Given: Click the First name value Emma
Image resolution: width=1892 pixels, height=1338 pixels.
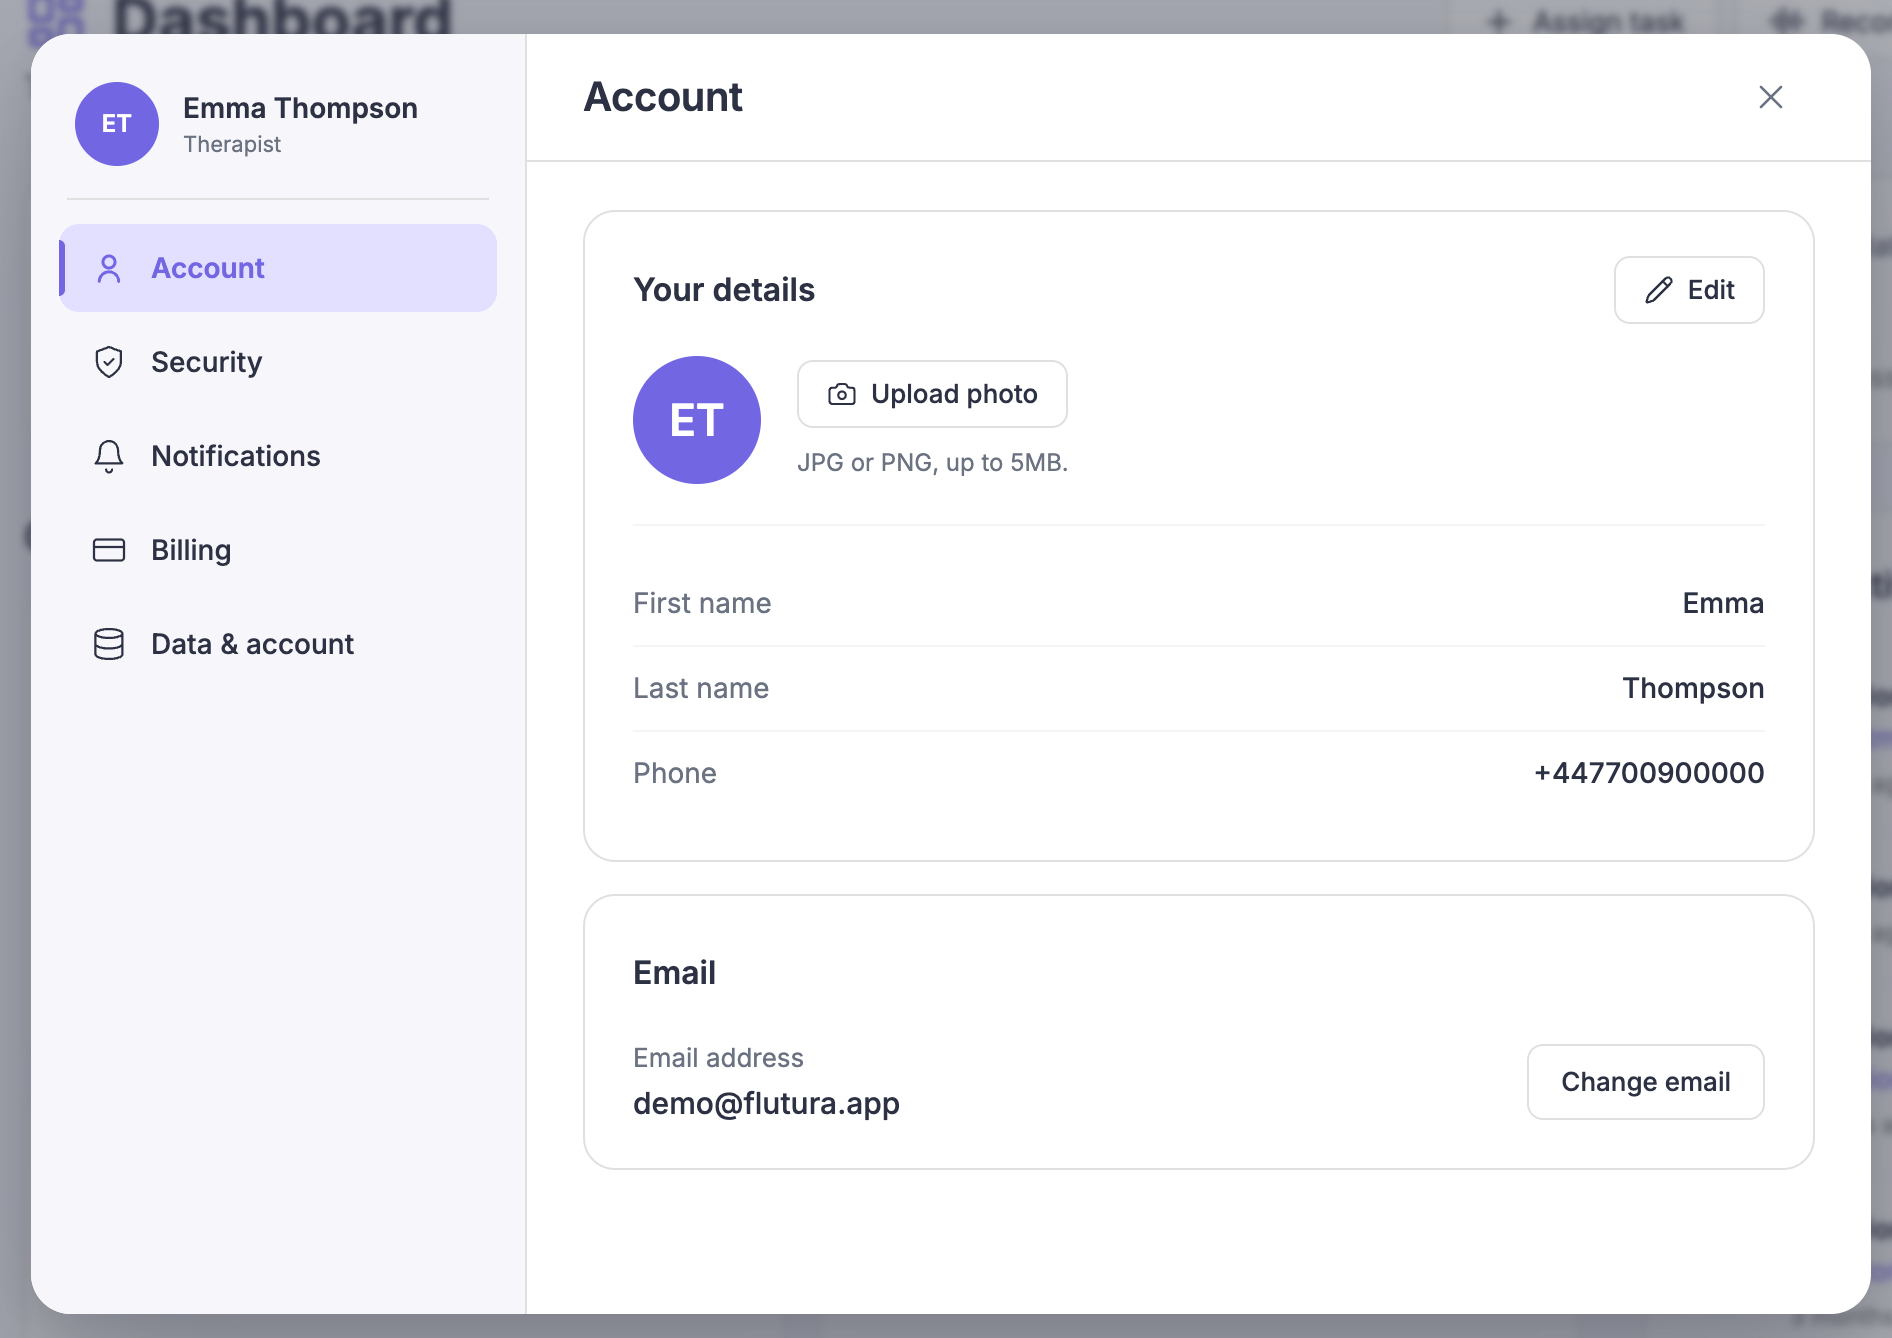Looking at the screenshot, I should pos(1723,603).
